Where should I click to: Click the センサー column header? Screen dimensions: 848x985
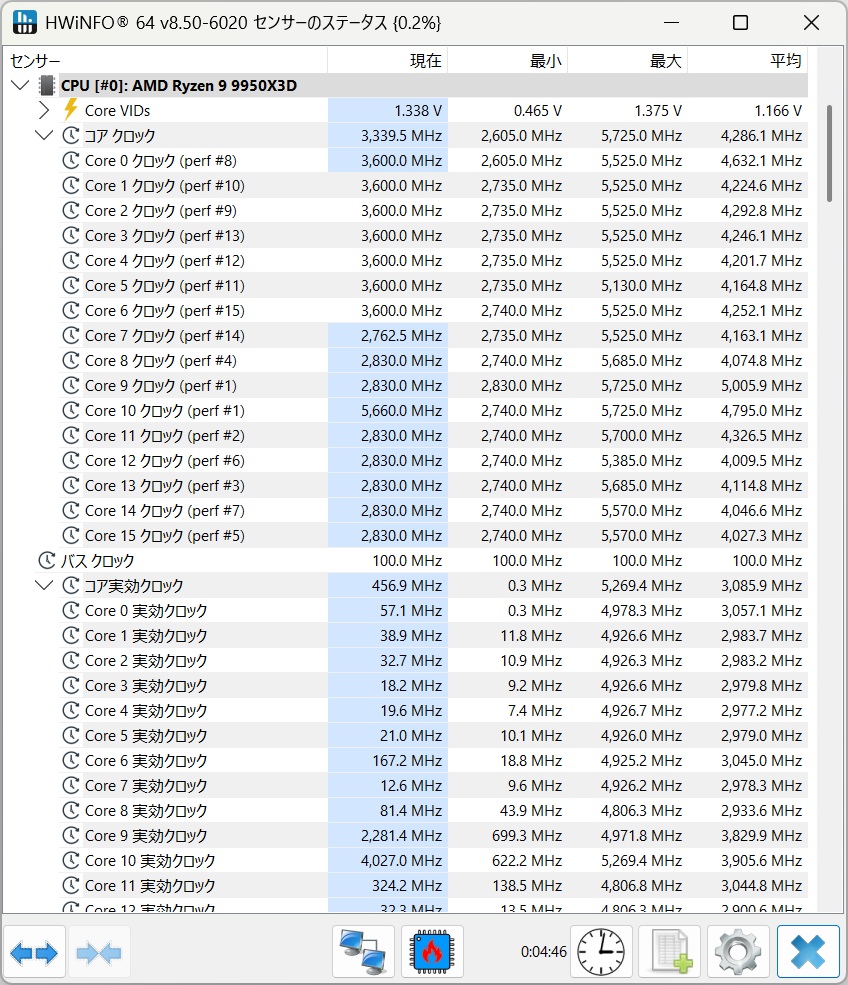[x=166, y=61]
